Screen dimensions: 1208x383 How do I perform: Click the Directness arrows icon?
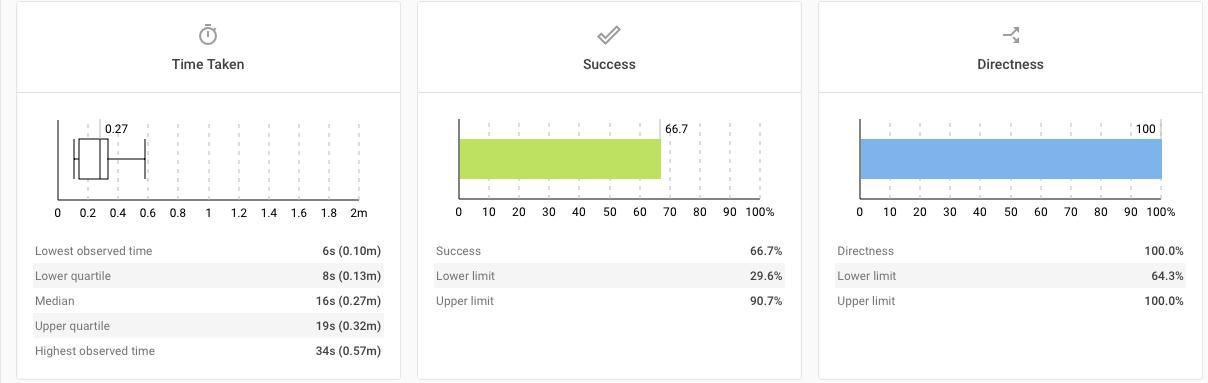coord(1010,35)
